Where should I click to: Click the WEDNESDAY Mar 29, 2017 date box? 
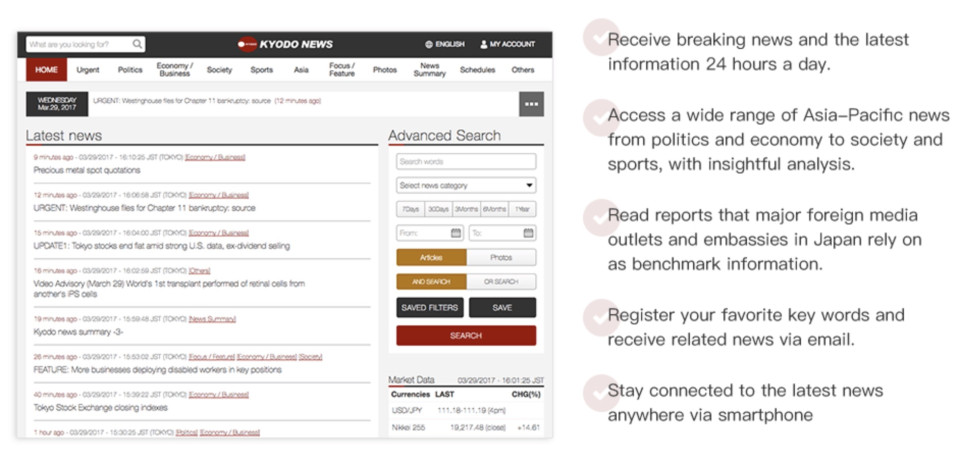(57, 104)
